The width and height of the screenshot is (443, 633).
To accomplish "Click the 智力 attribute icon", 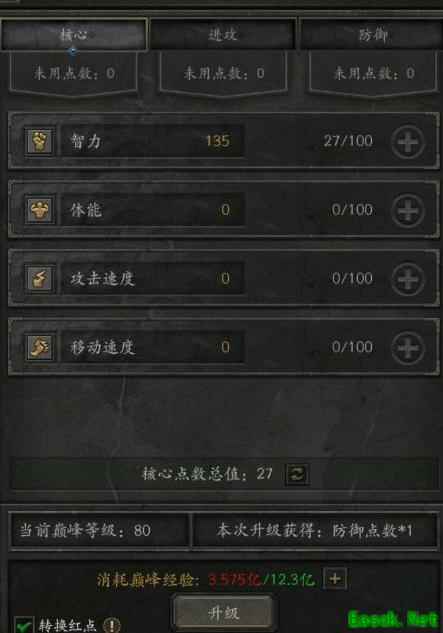I will pos(39,141).
